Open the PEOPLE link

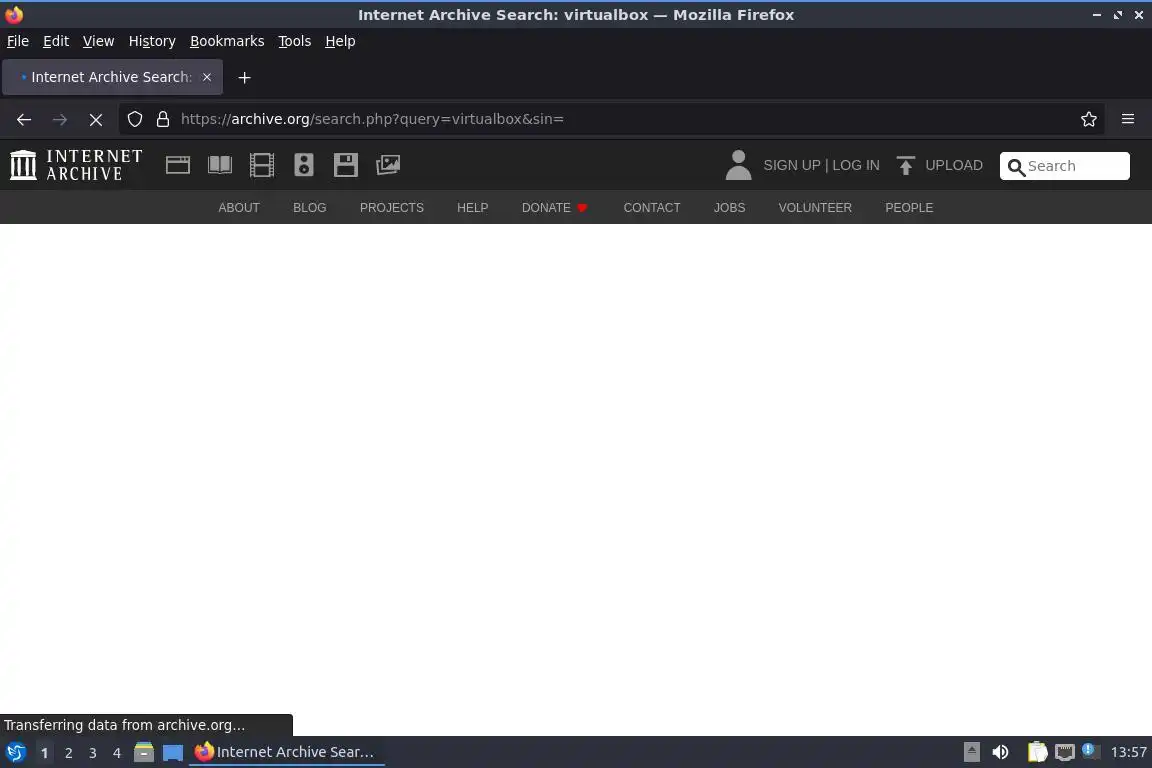click(909, 208)
